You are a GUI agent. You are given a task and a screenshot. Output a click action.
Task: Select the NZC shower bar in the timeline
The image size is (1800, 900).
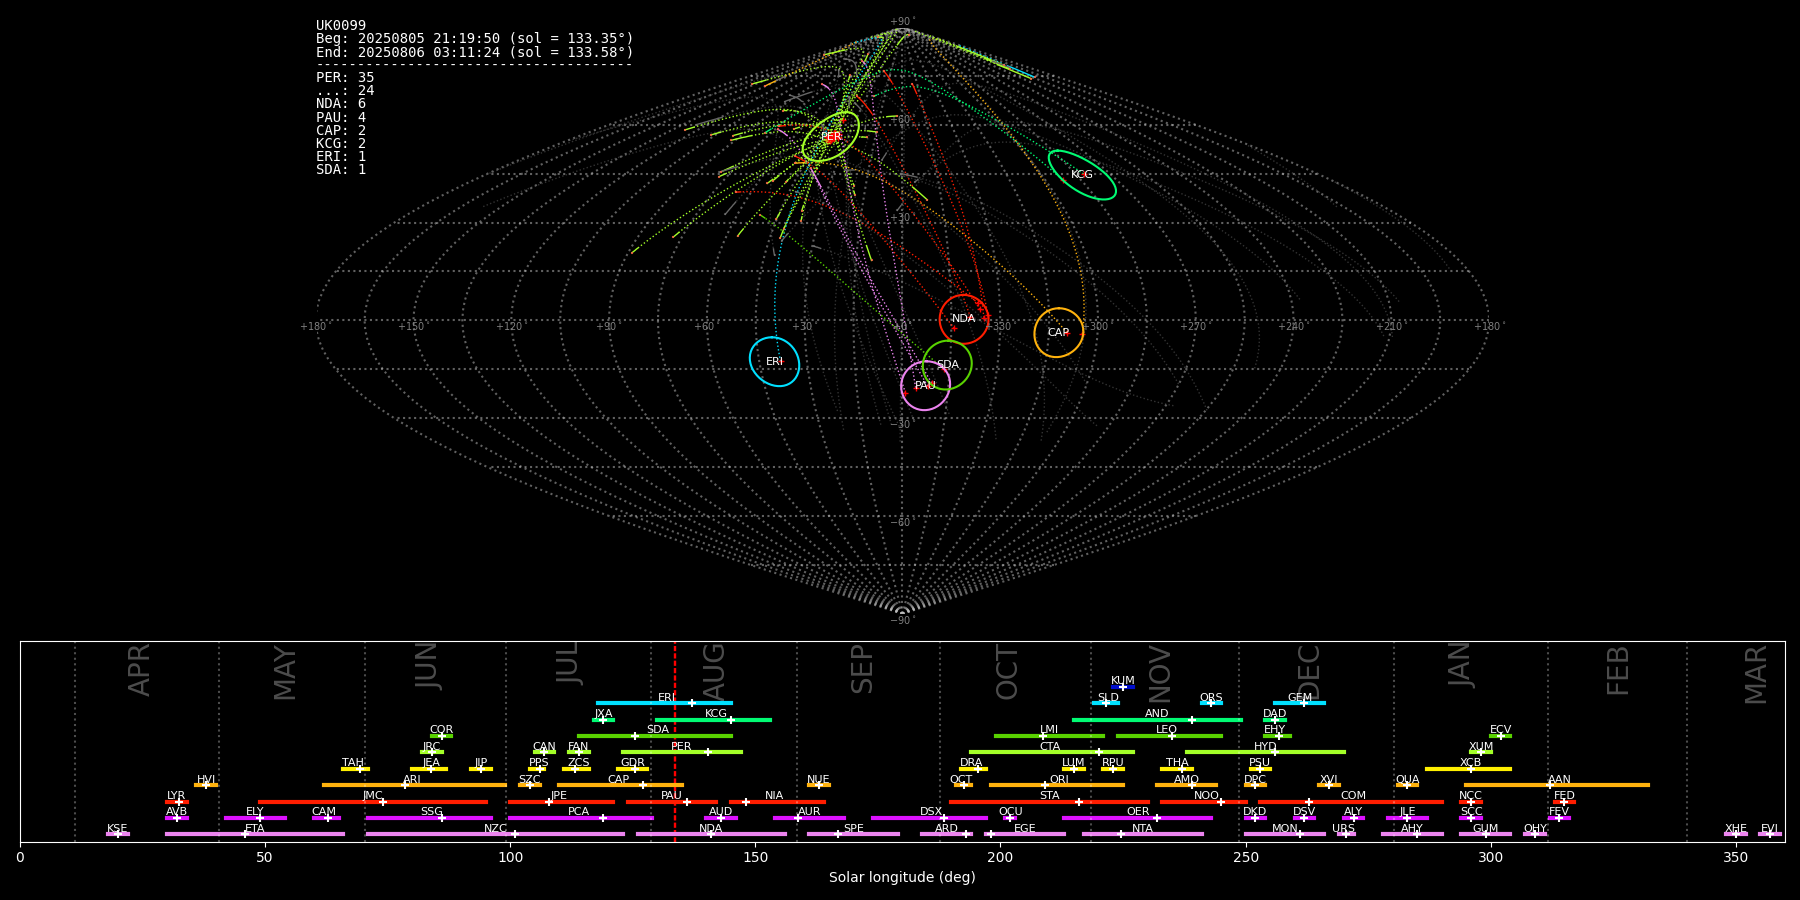pos(495,834)
